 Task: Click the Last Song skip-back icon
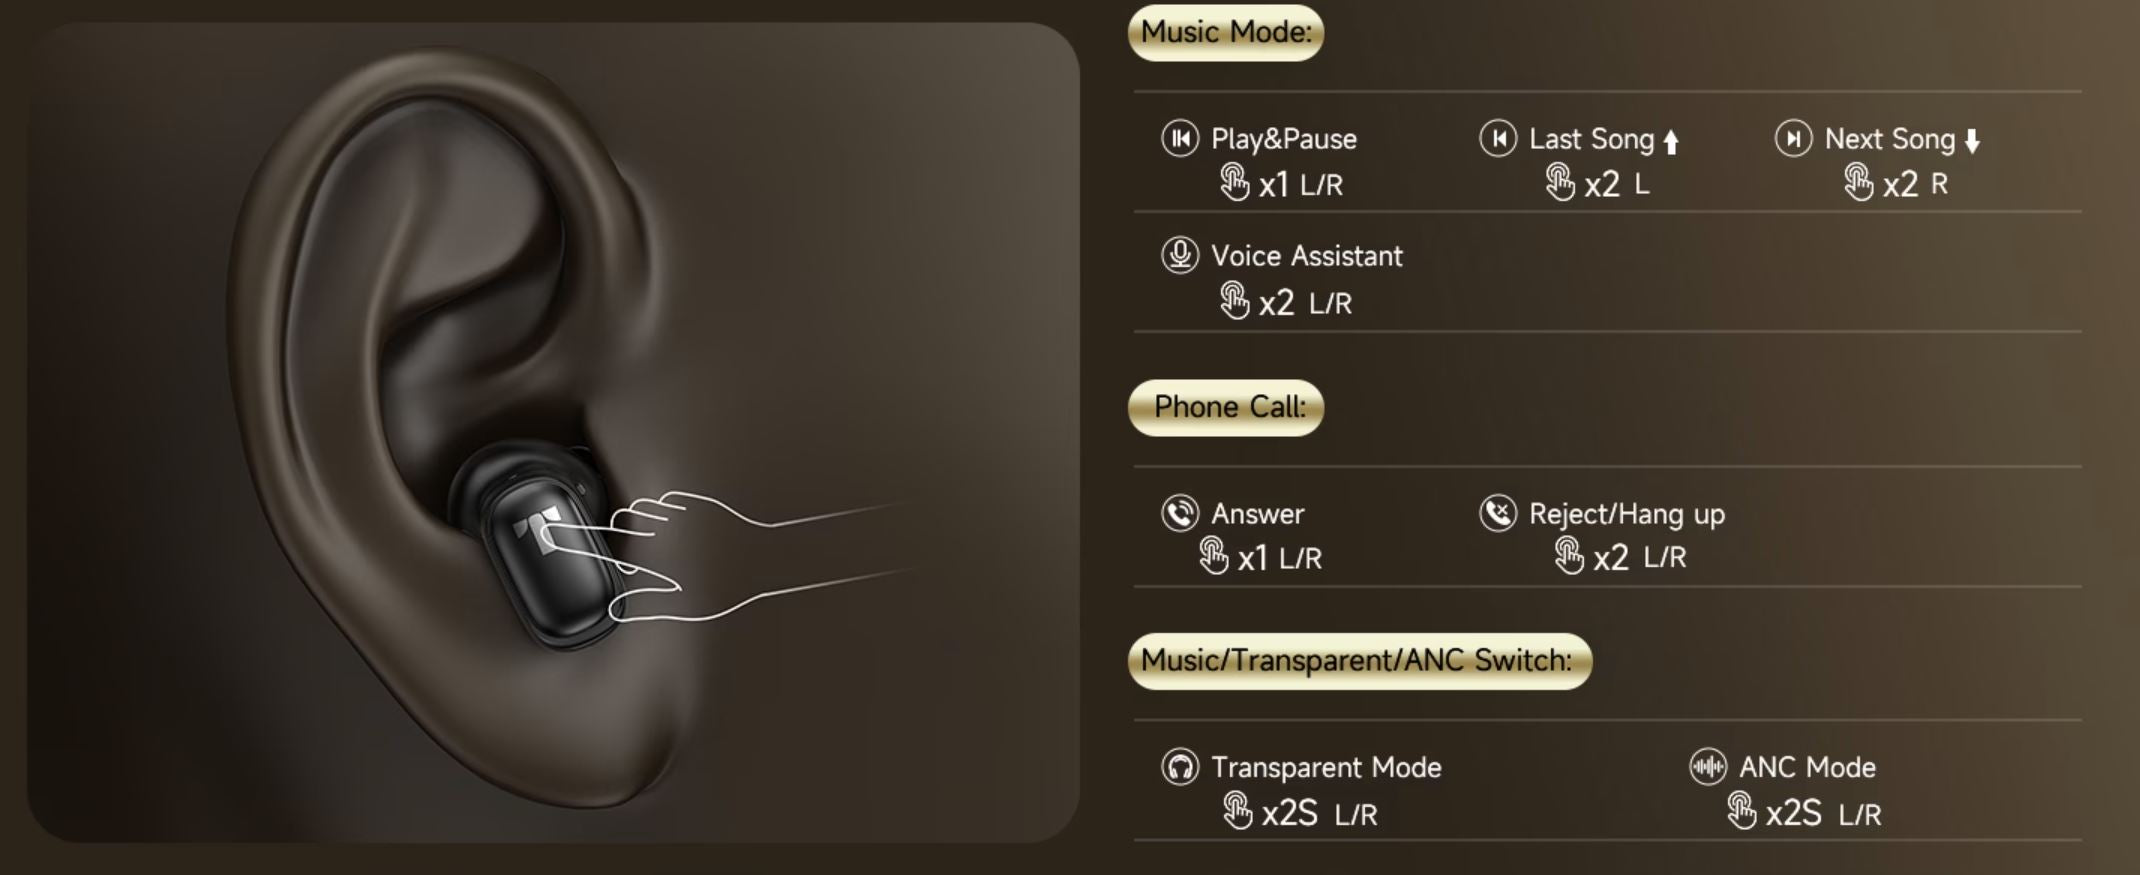(1498, 138)
